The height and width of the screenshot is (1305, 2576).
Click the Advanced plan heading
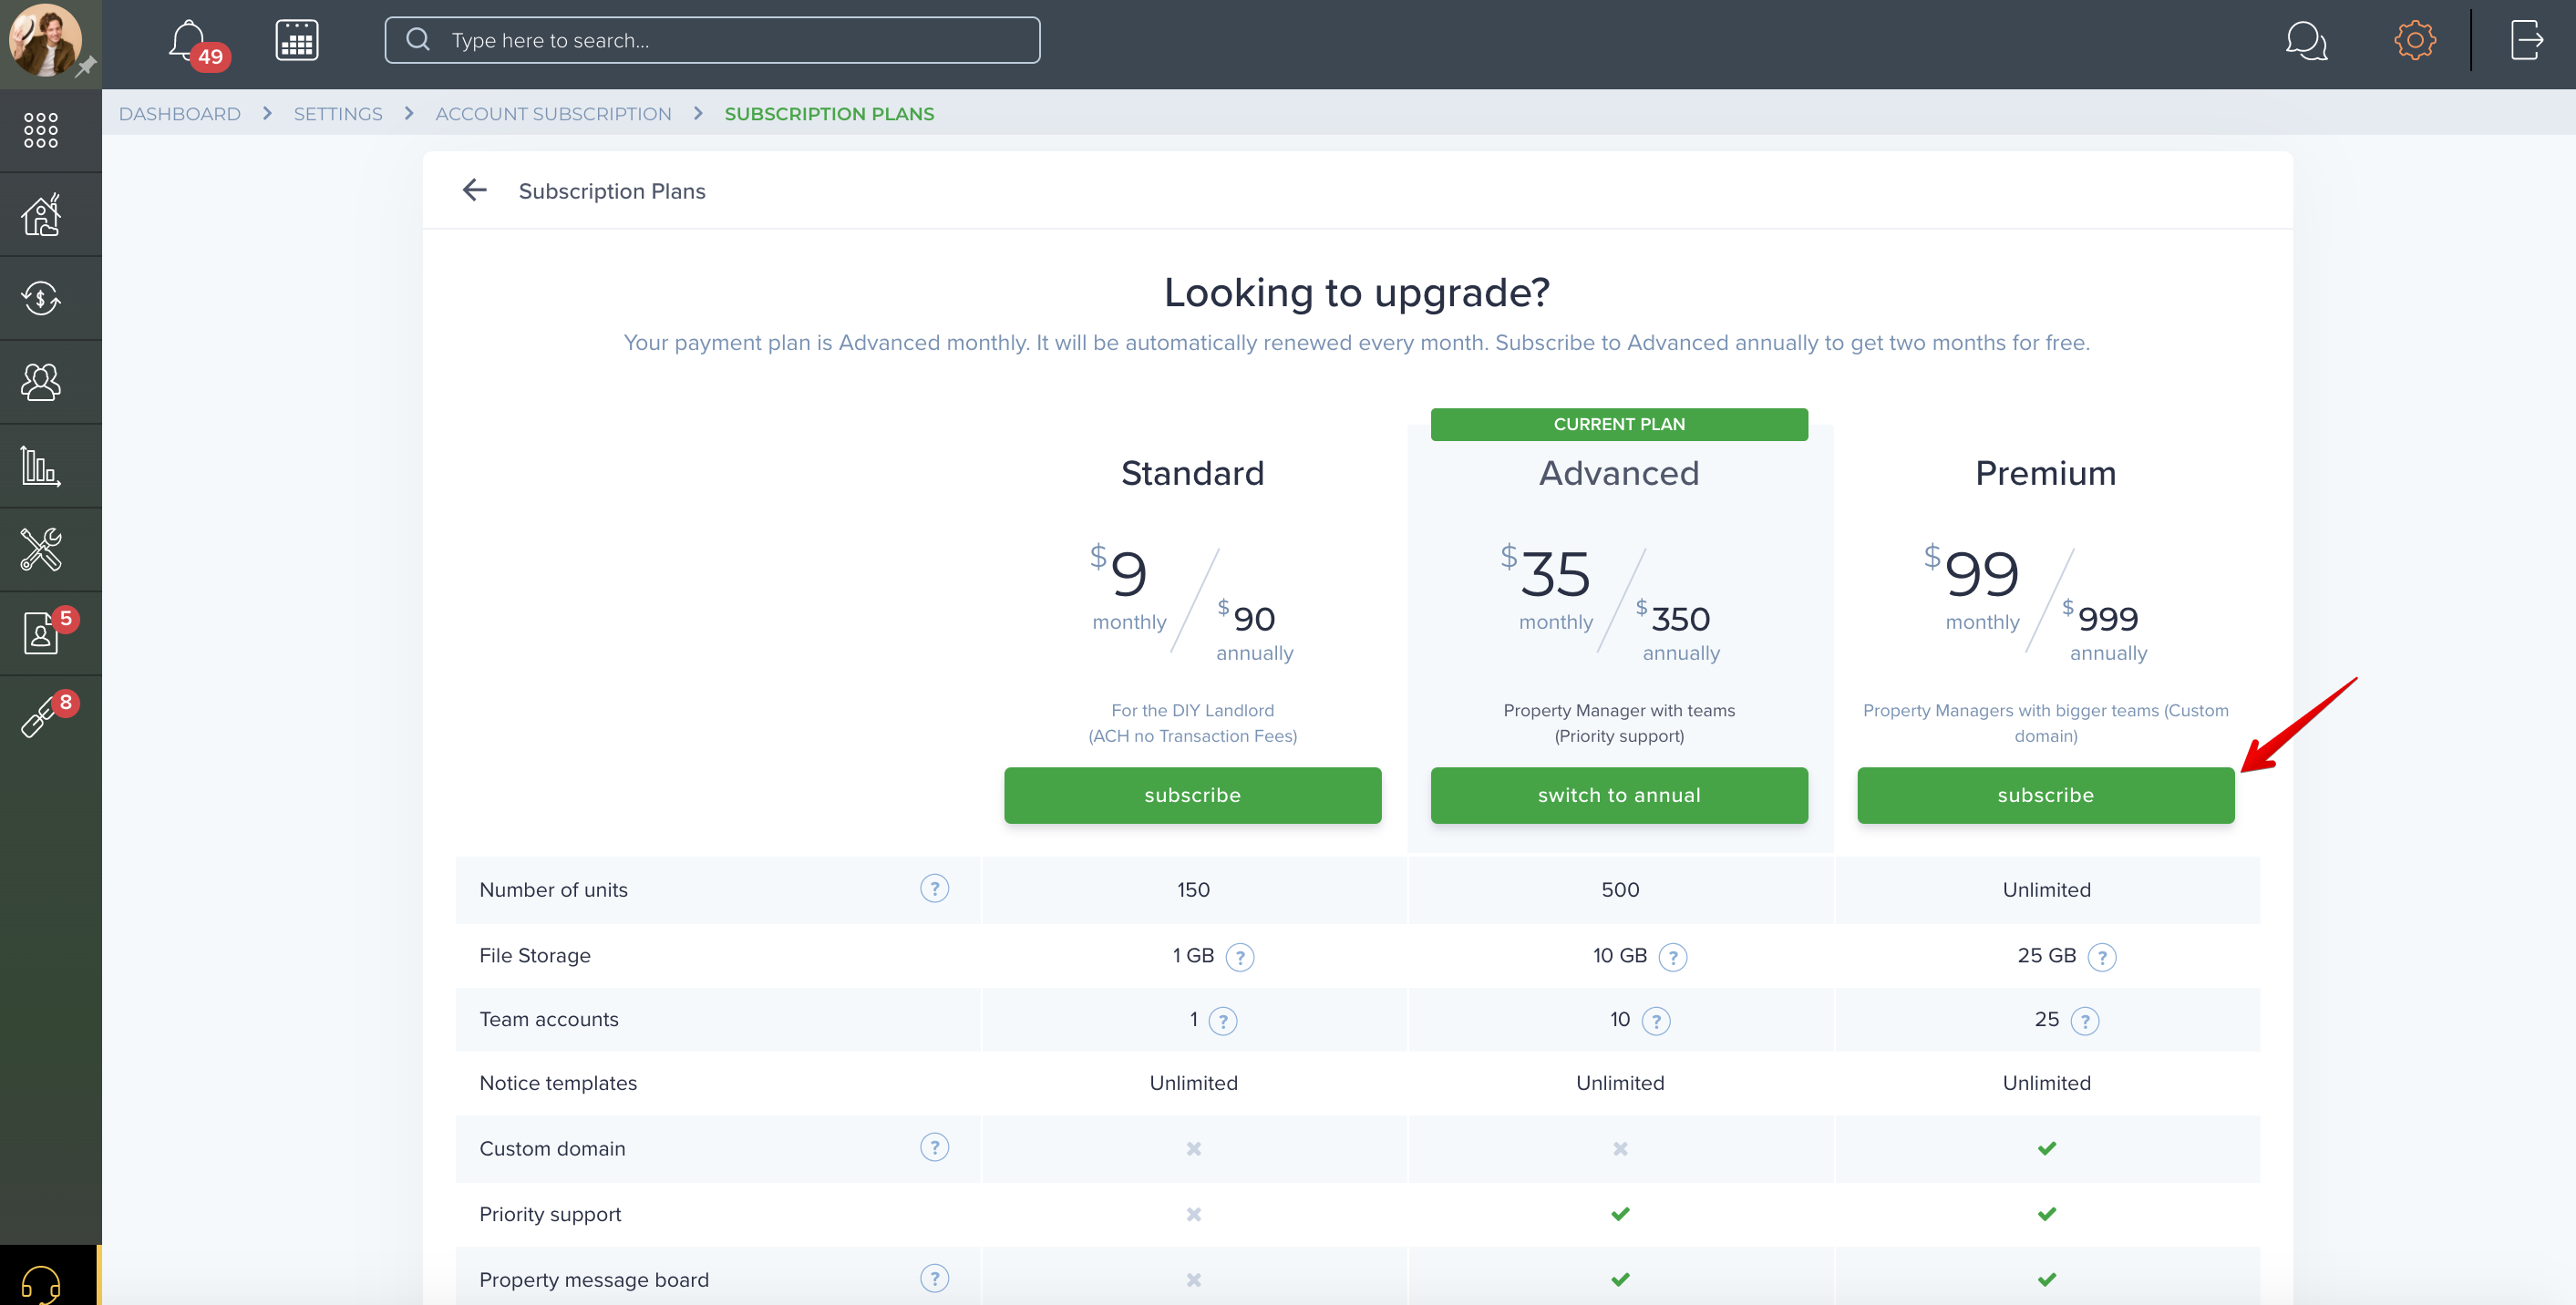click(1619, 473)
